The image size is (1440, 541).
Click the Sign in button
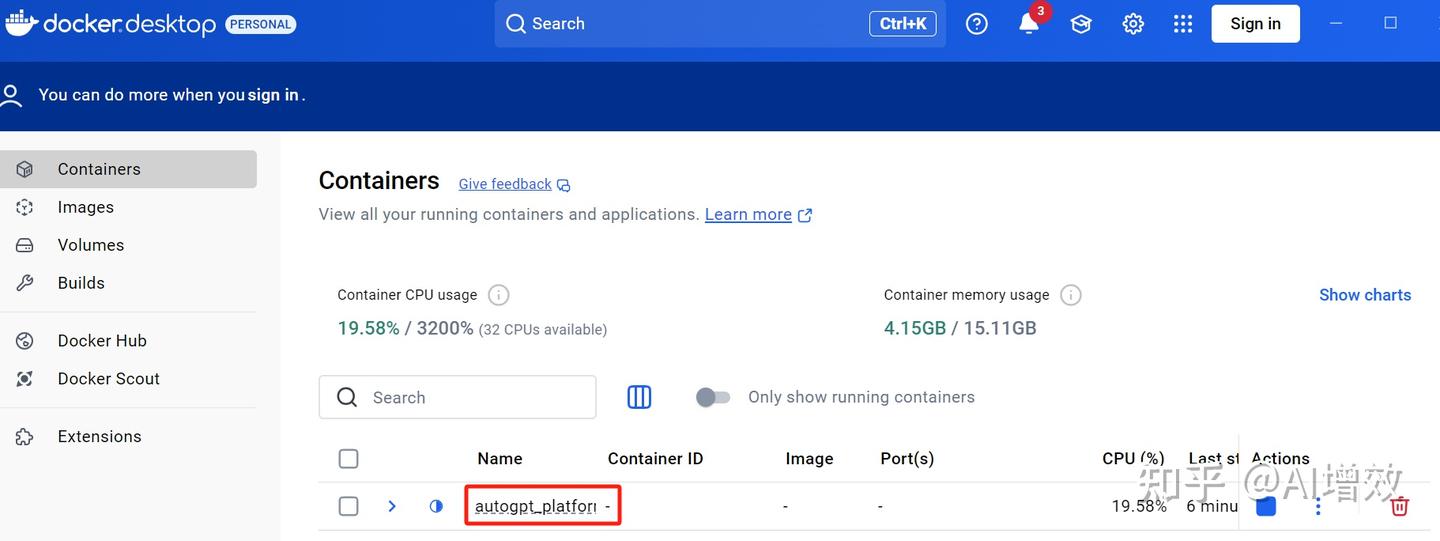1255,24
